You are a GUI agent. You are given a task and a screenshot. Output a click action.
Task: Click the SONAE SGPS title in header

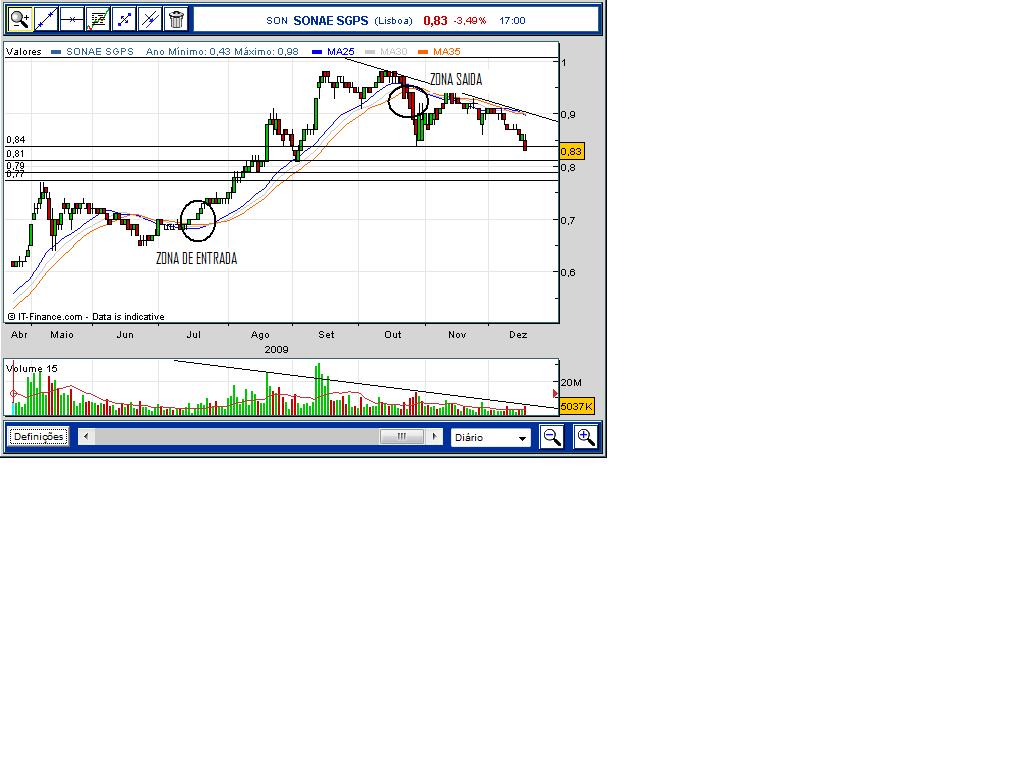tap(330, 20)
